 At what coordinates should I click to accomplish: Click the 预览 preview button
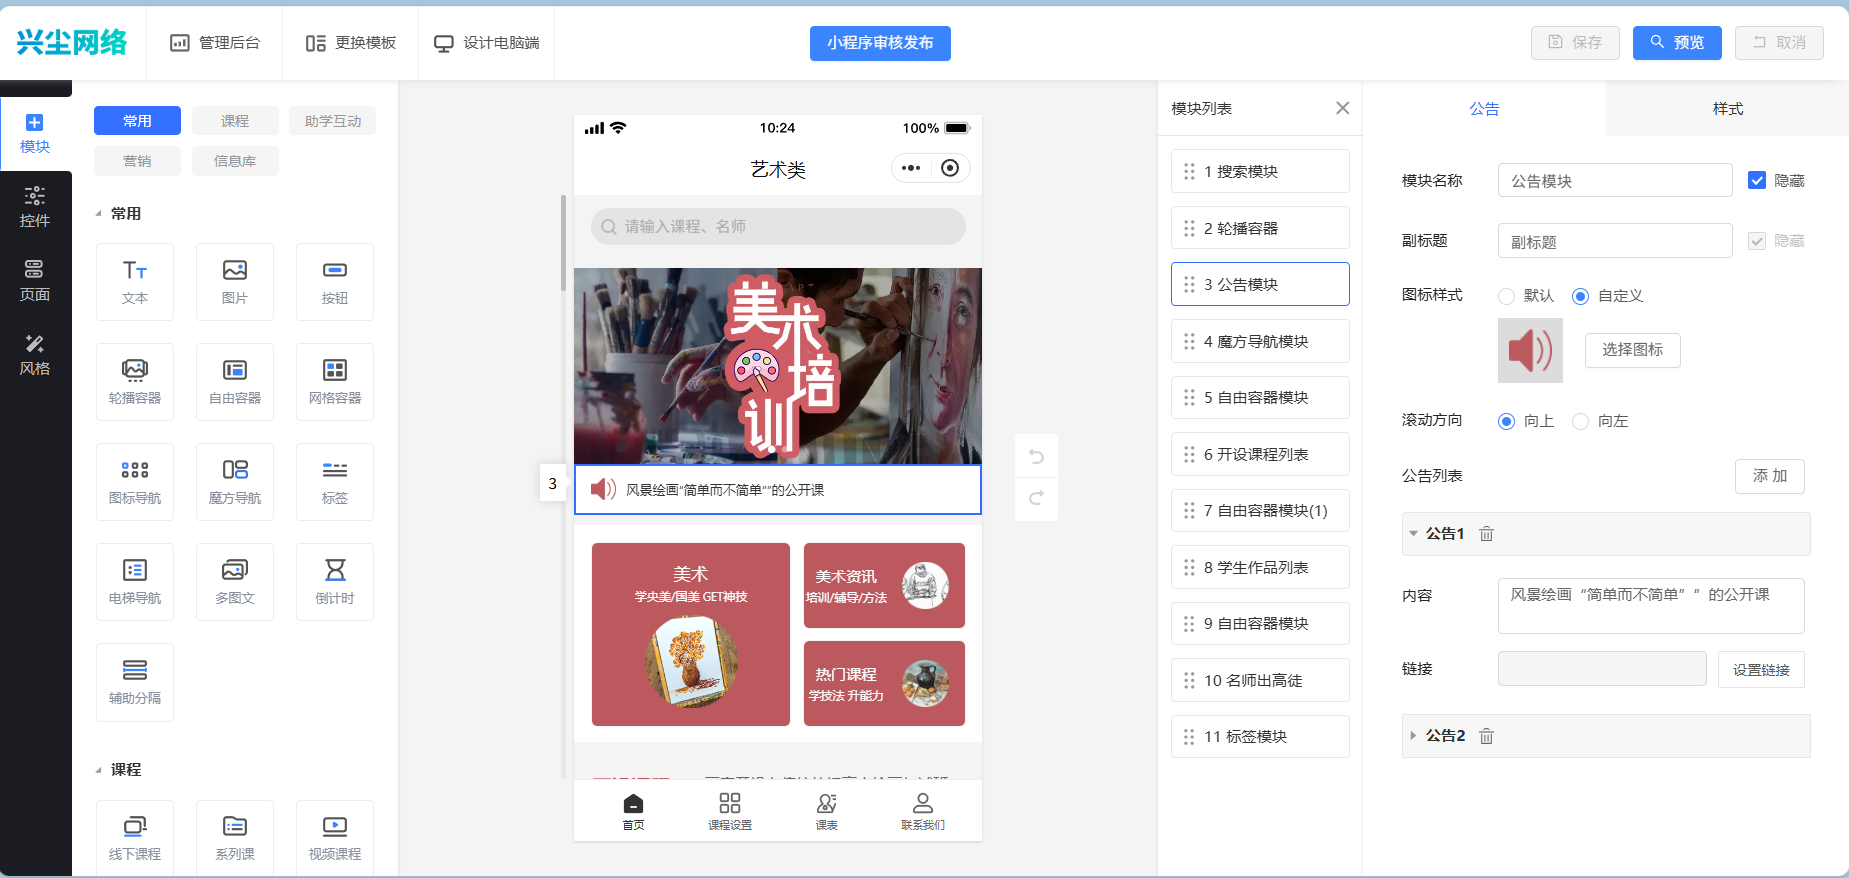coord(1677,43)
